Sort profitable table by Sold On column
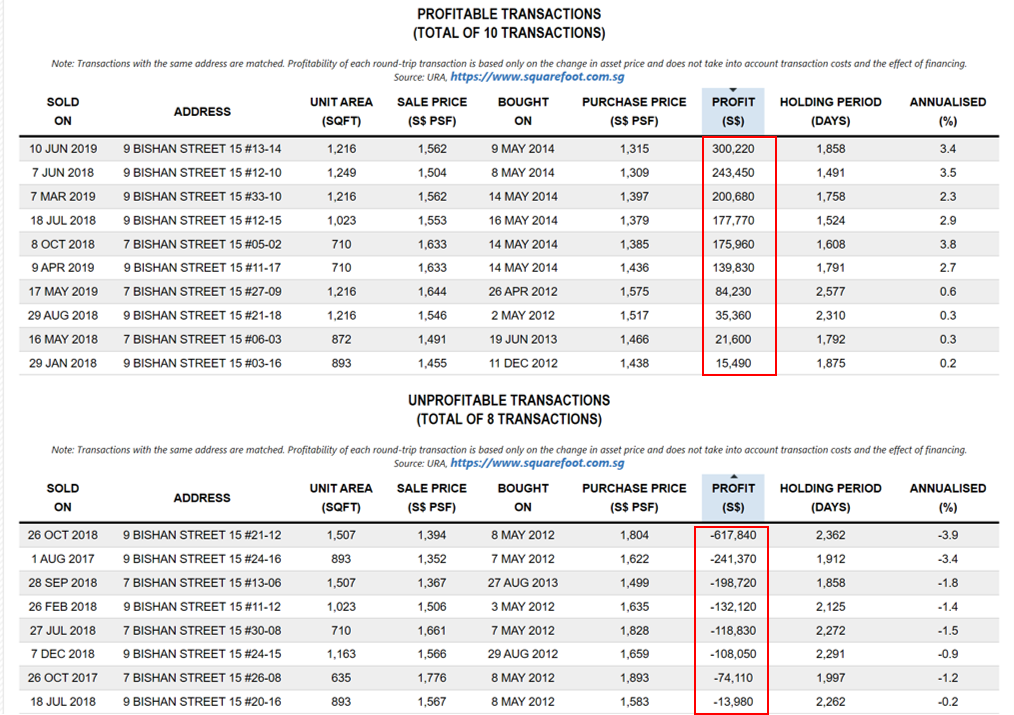This screenshot has width=1014, height=715. pos(63,111)
